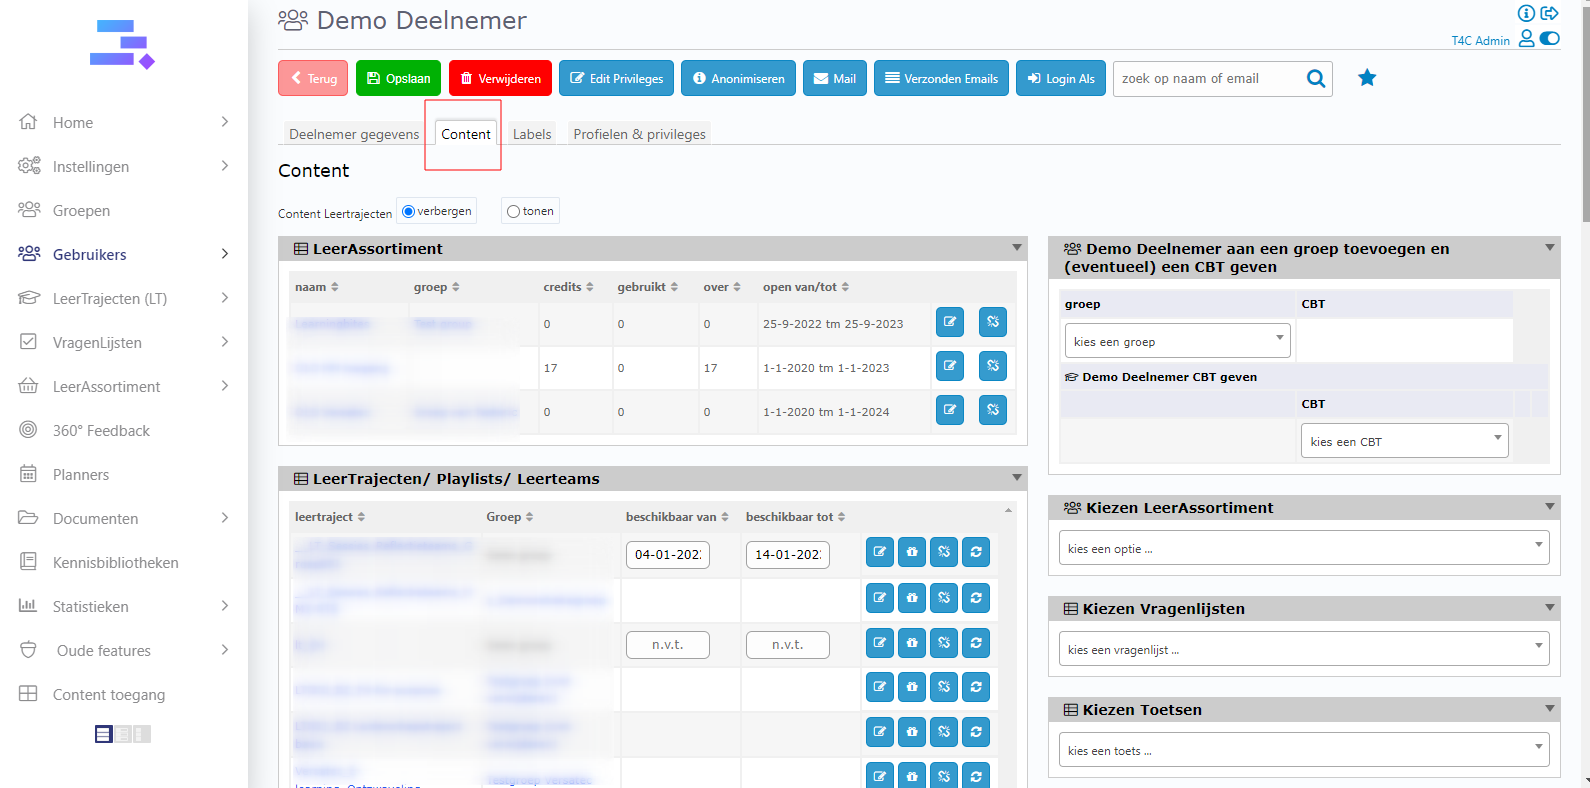
Task: Click the 'beschikbaar van' date field 04-01
Action: pyautogui.click(x=667, y=554)
